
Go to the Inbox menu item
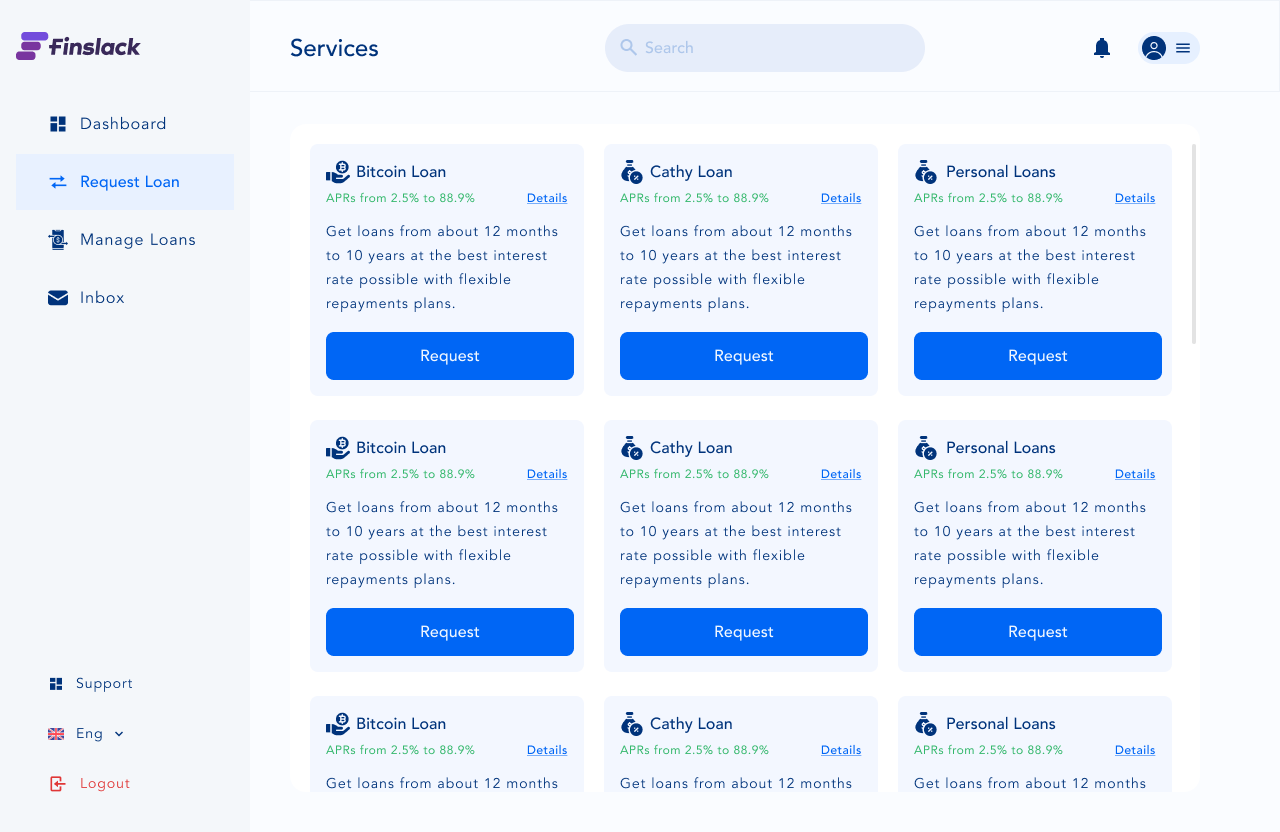[x=102, y=298]
